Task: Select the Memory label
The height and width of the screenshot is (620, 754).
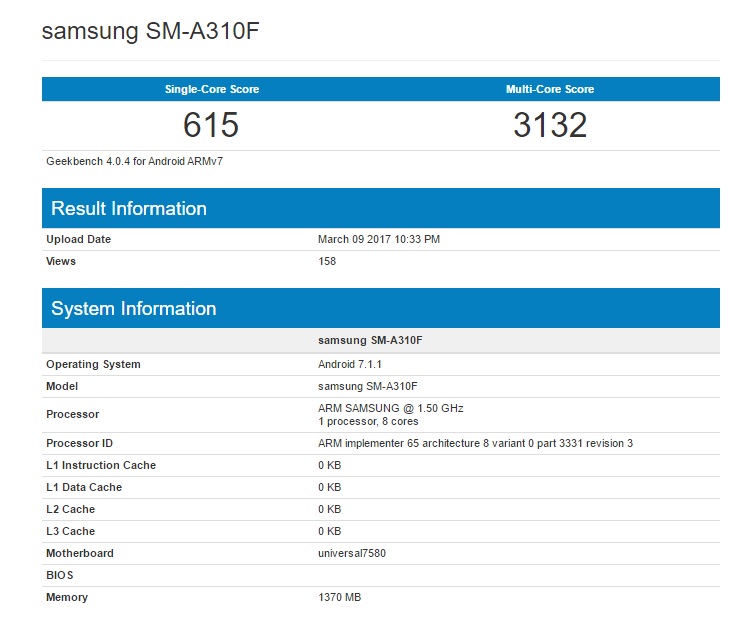Action: tap(67, 597)
